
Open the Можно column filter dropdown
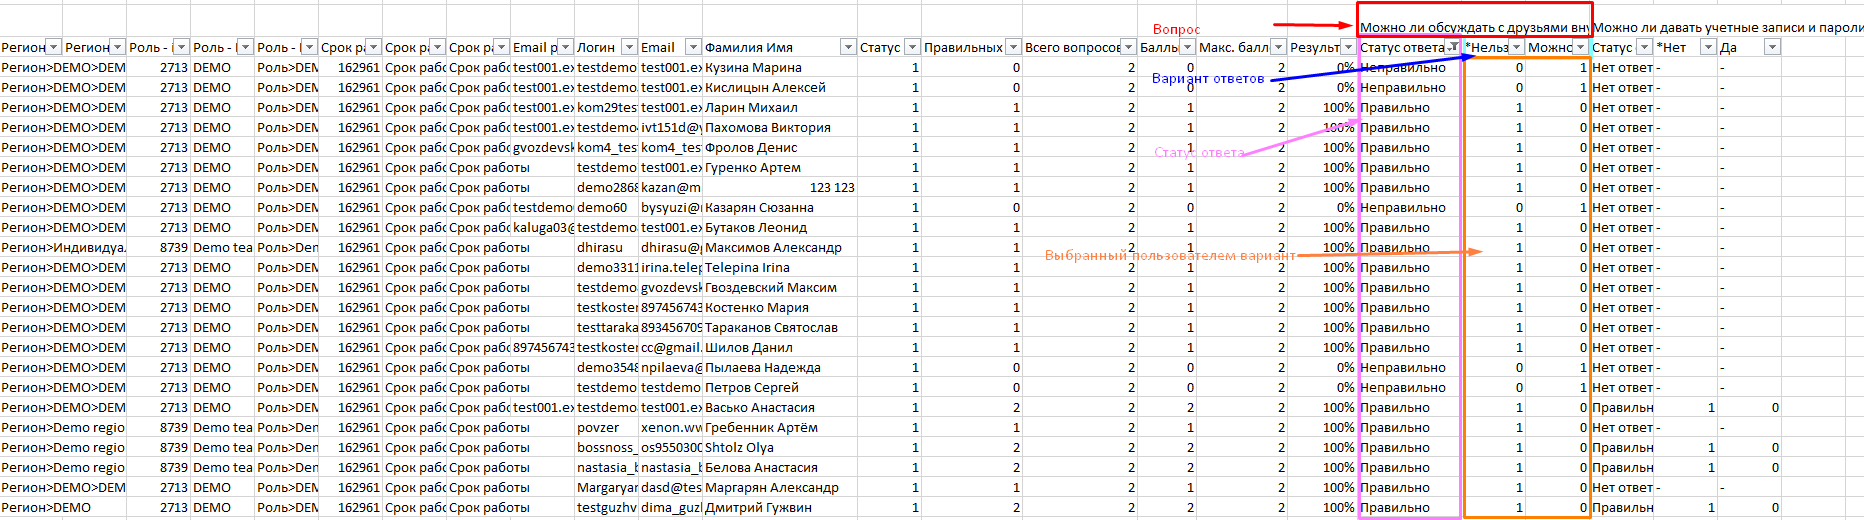coord(1580,47)
